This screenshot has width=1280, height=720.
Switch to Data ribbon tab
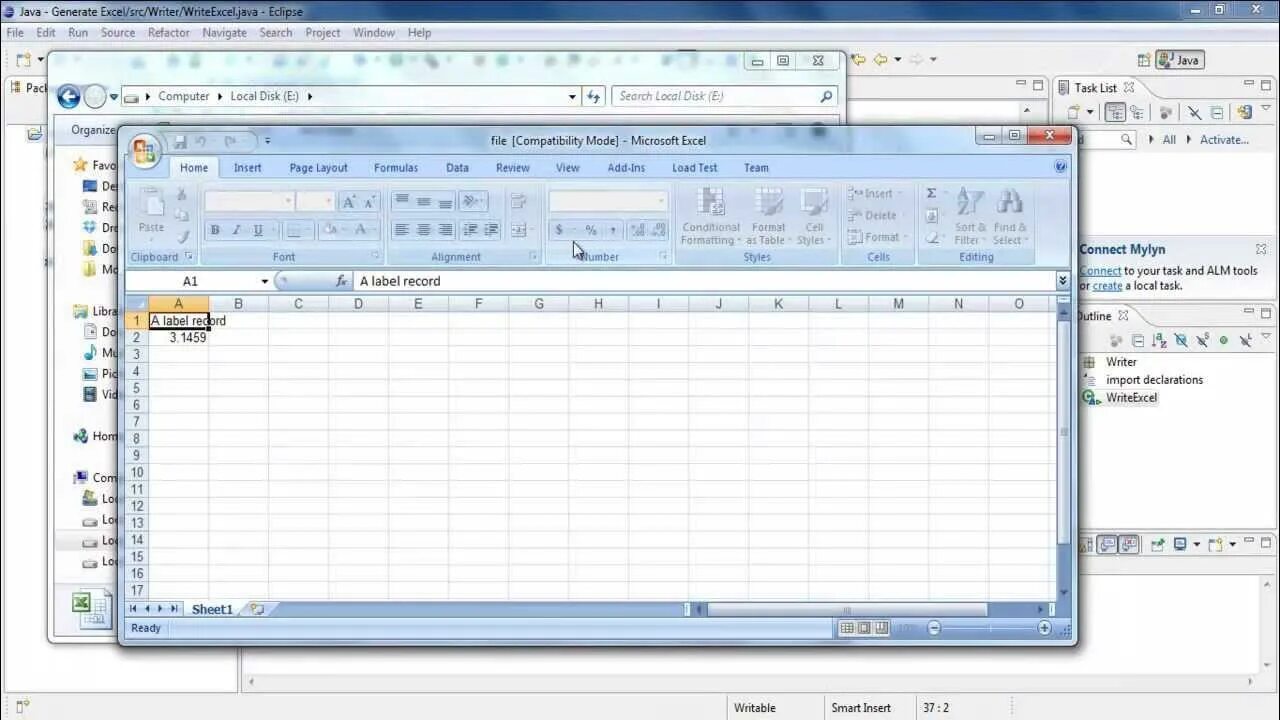point(457,168)
